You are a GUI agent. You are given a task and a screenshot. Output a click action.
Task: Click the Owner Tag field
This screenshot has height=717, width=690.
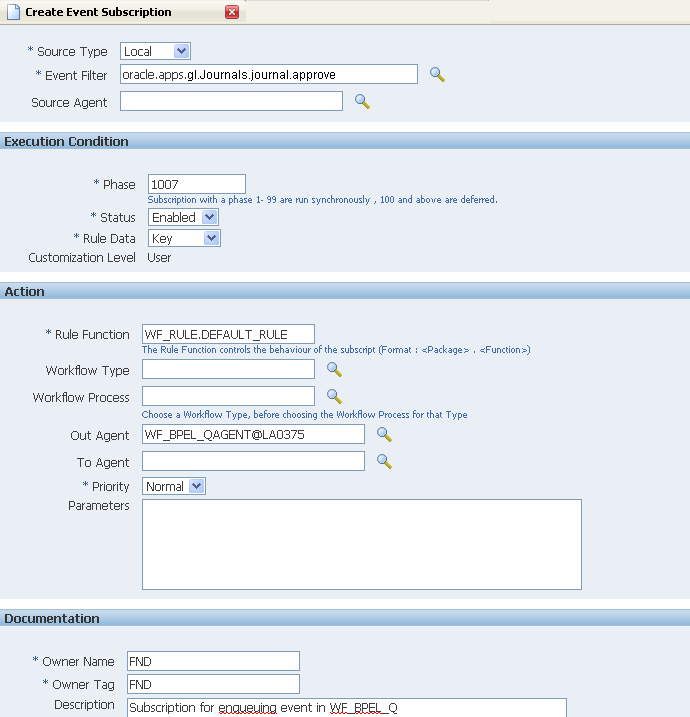[213, 684]
